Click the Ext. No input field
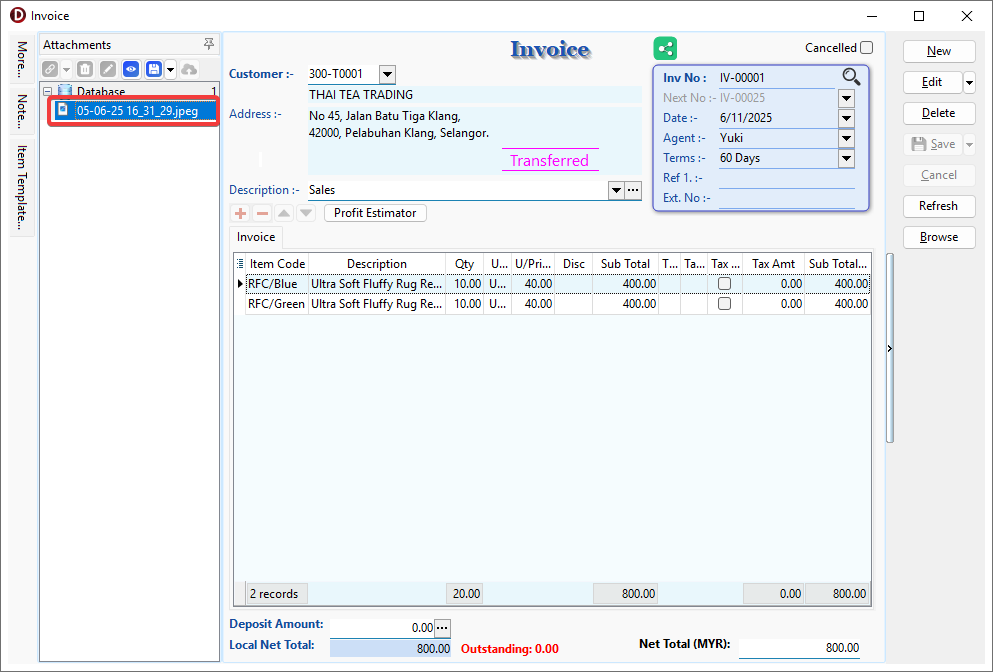This screenshot has width=993, height=672. (x=787, y=198)
